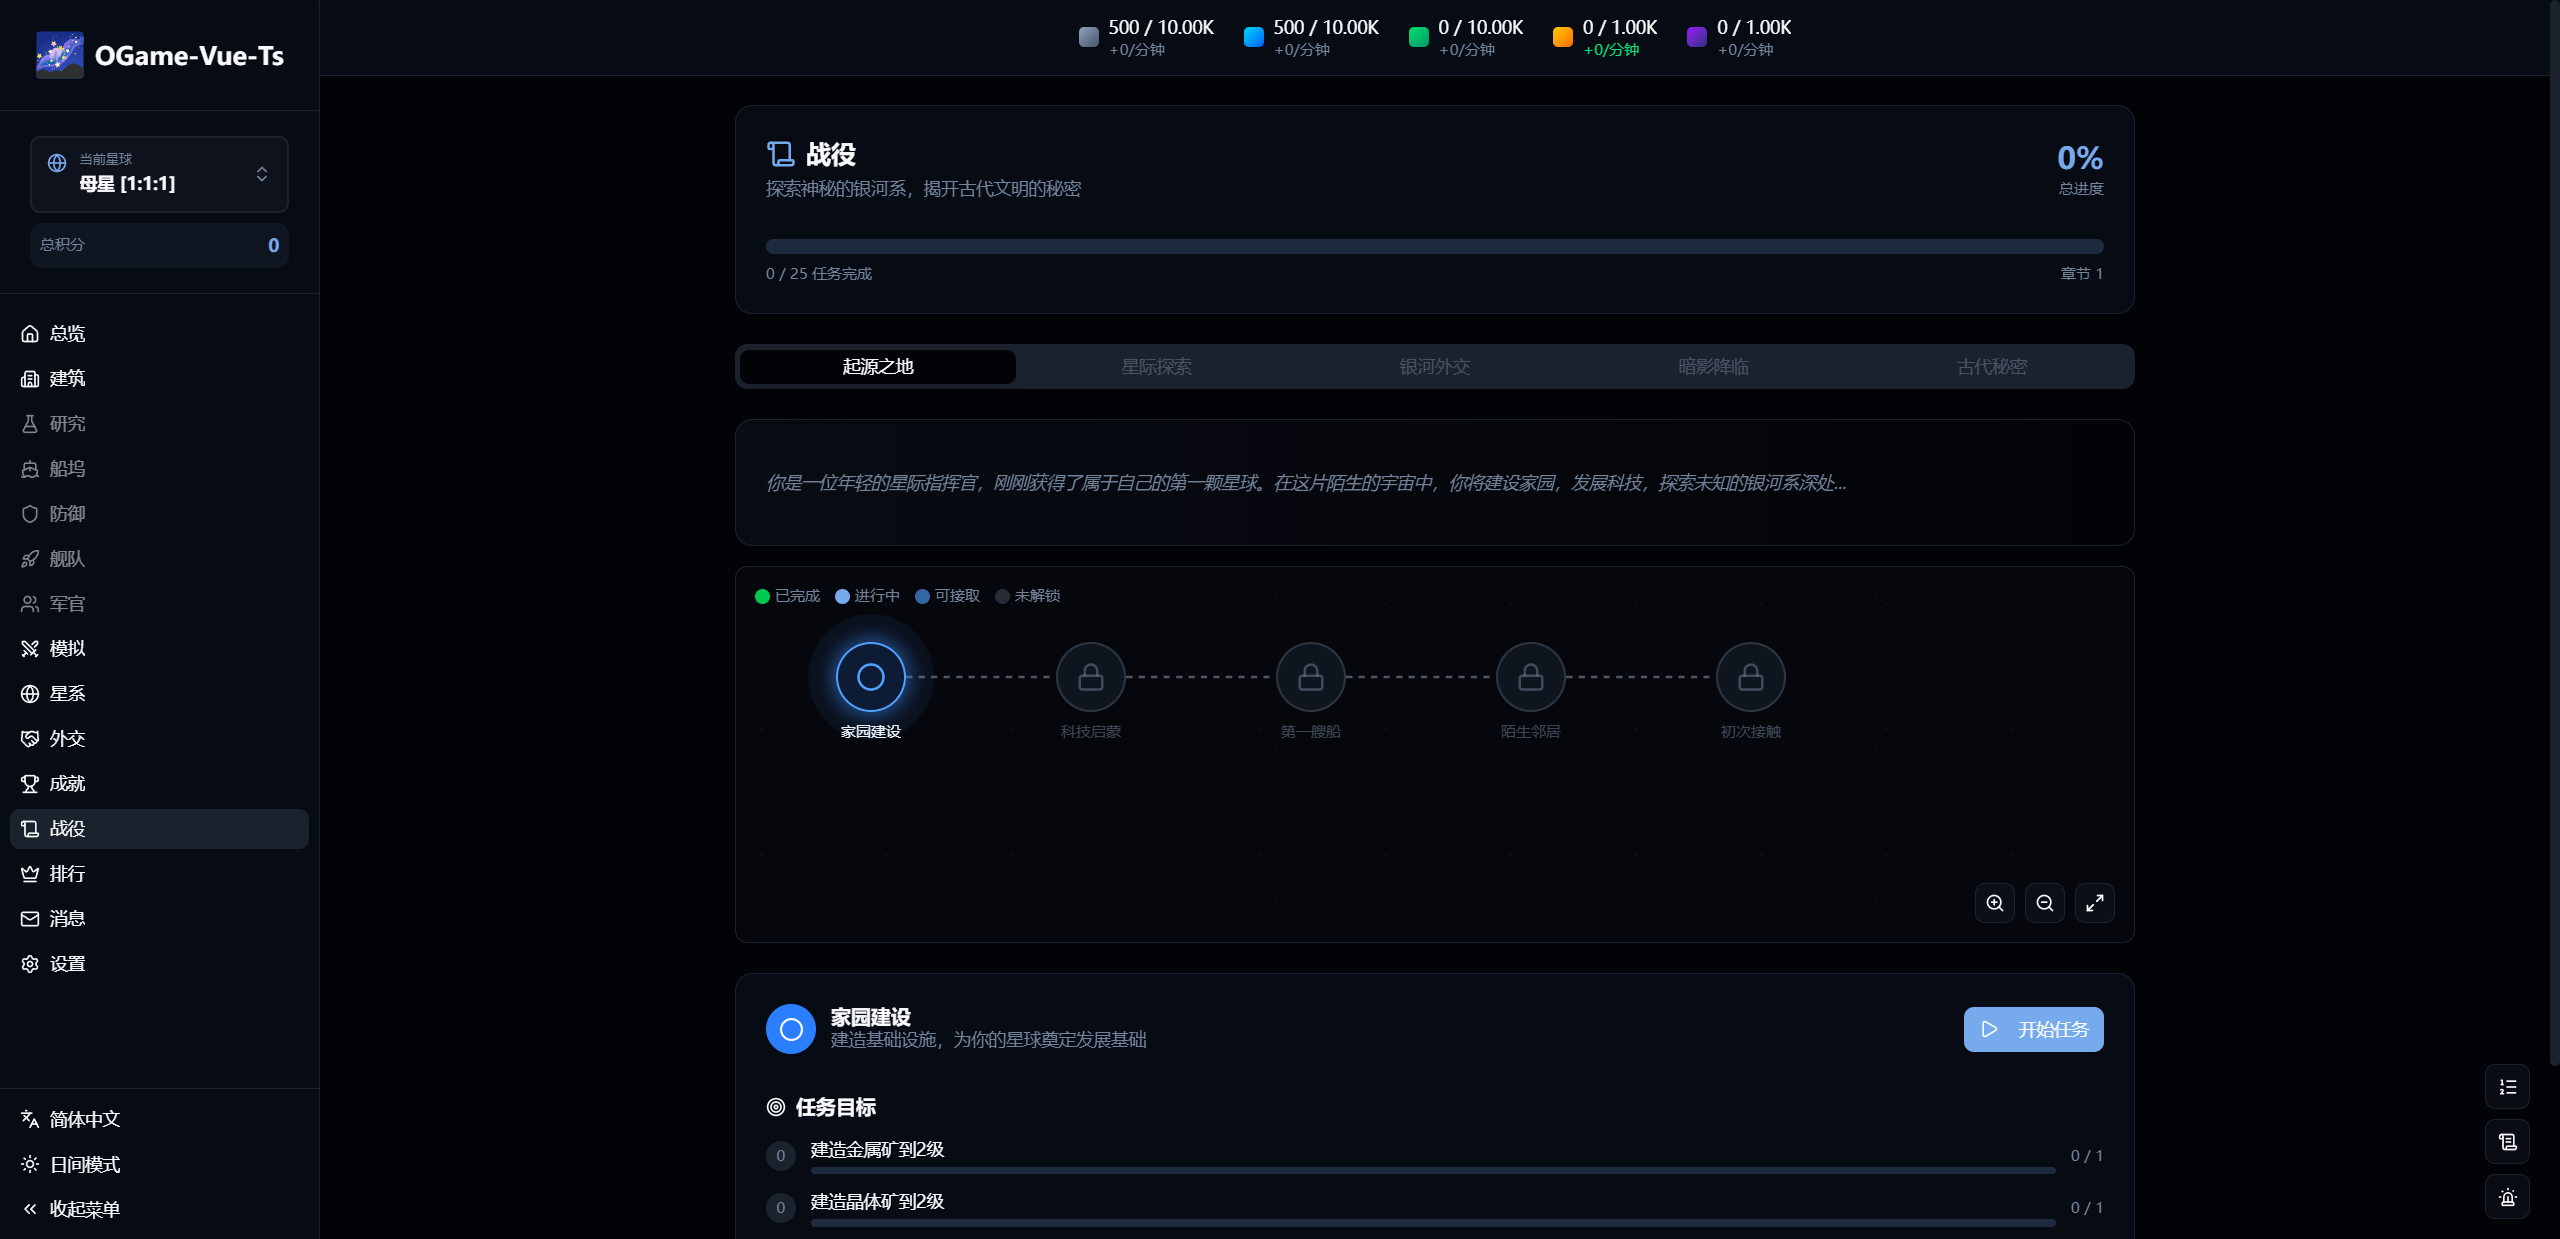2560x1239 pixels.
Task: Open fullscreen view of the mission map
Action: click(2095, 902)
